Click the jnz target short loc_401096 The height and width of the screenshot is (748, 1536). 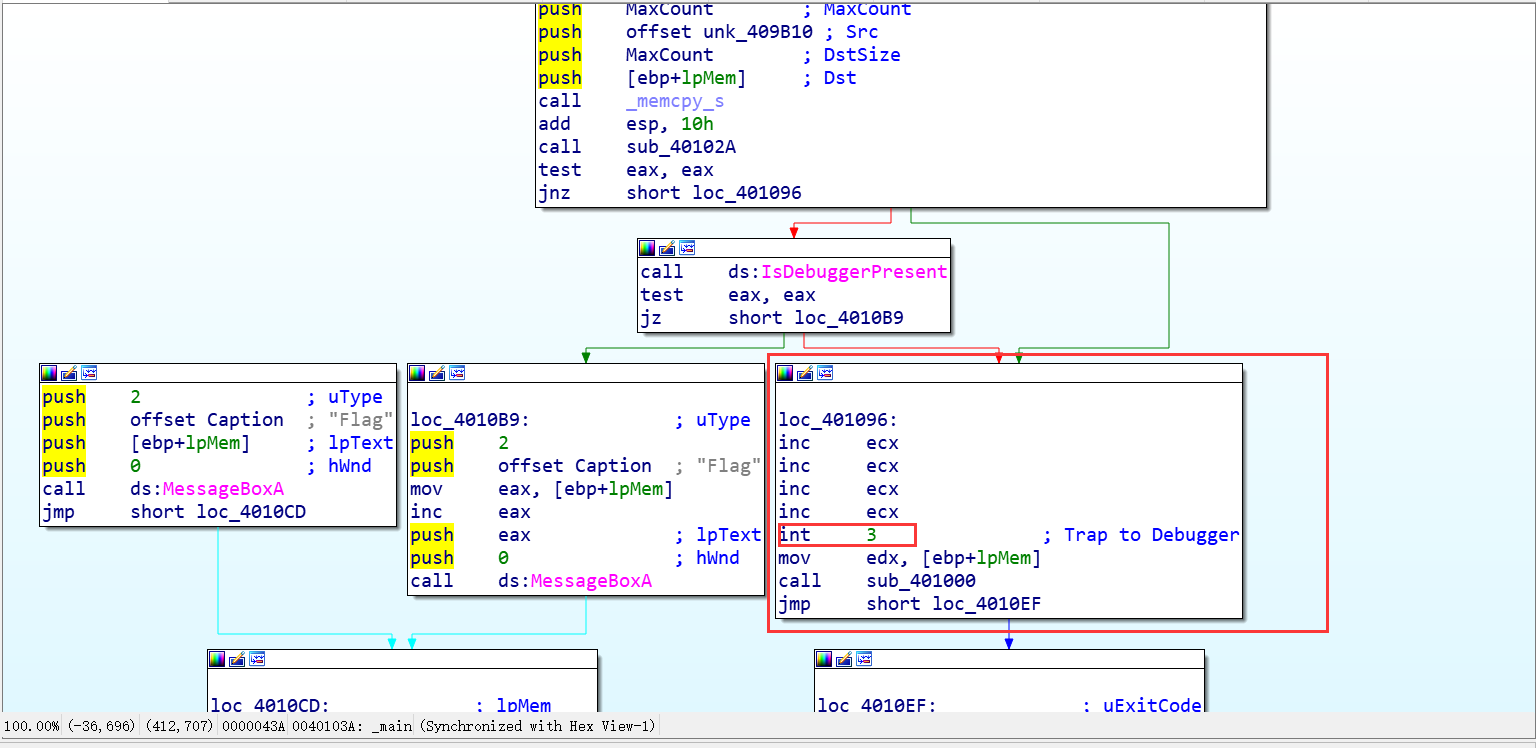[x=714, y=193]
